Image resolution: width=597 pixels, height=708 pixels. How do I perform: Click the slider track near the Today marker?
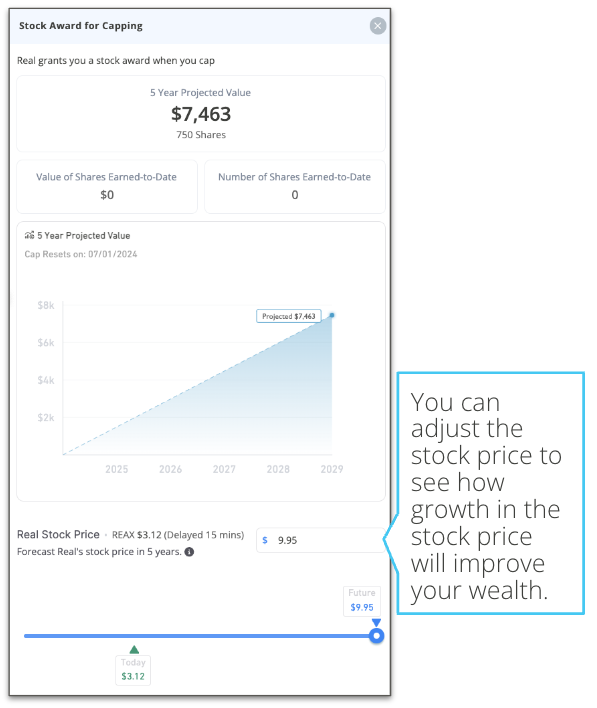tap(134, 636)
